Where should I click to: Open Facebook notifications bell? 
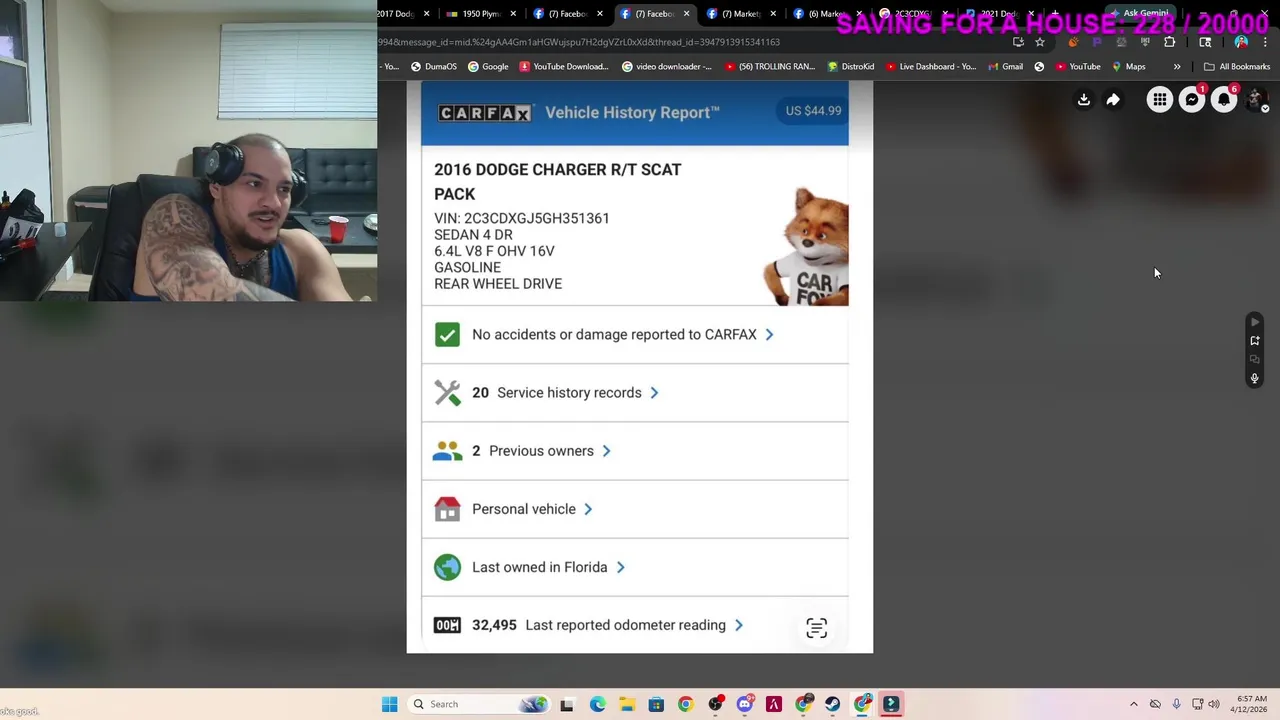point(1224,100)
